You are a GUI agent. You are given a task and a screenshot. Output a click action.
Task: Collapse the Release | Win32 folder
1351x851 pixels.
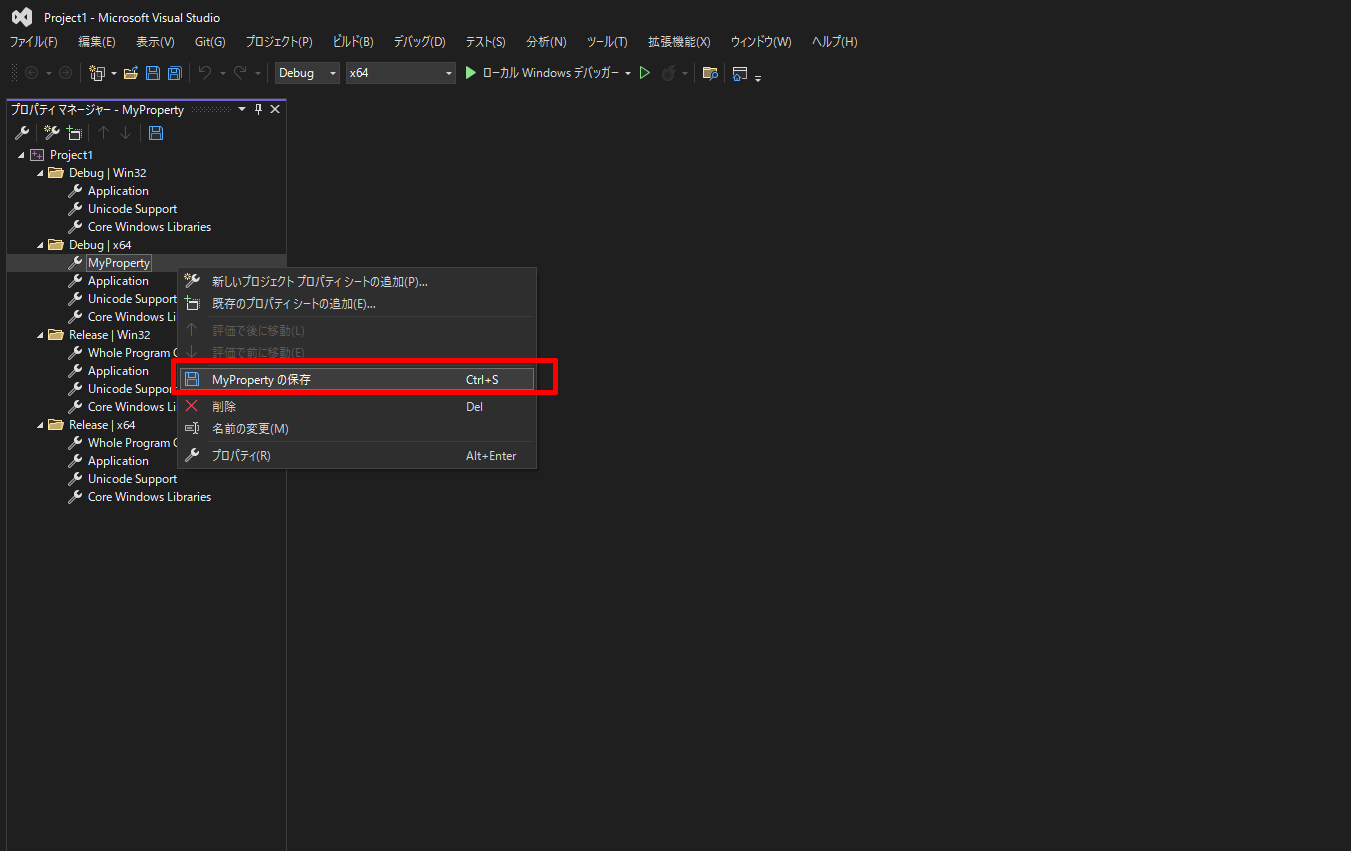pyautogui.click(x=40, y=335)
